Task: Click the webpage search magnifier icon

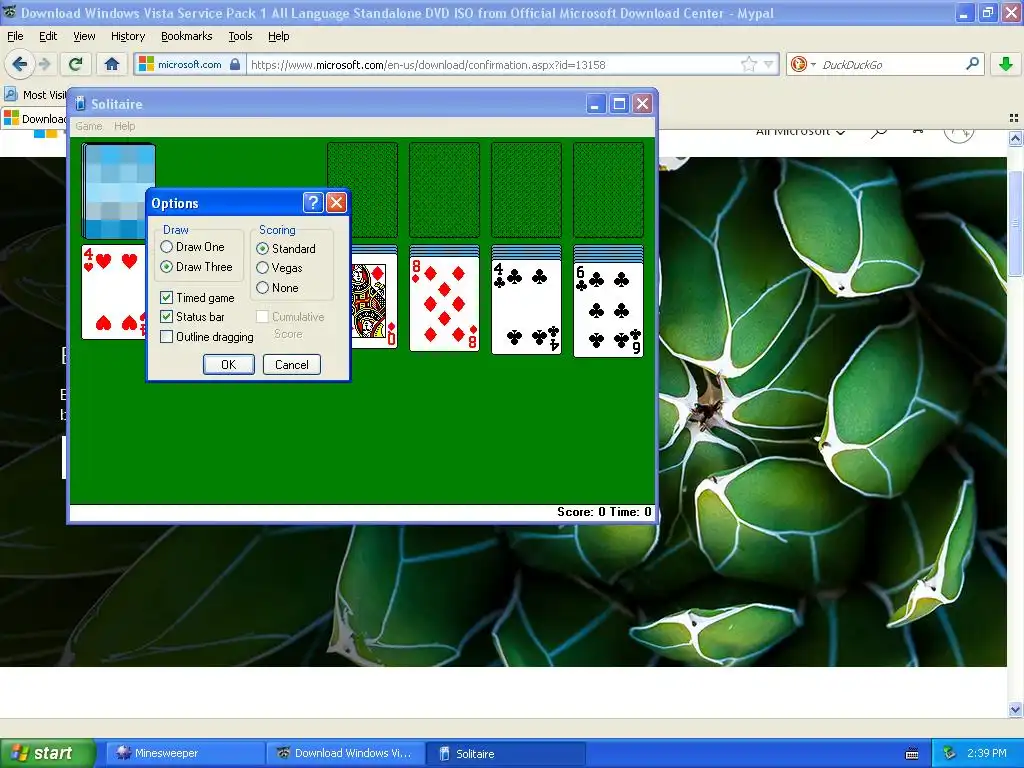Action: tap(879, 133)
